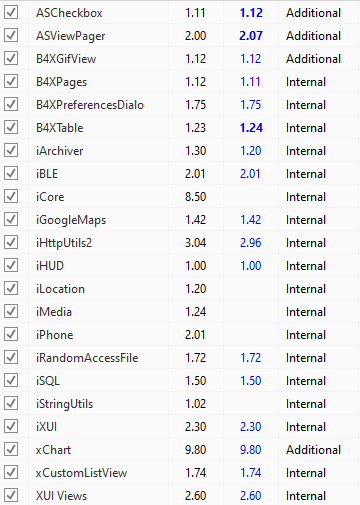Toggle the B4XPages checkbox
360x505 pixels.
pyautogui.click(x=11, y=81)
